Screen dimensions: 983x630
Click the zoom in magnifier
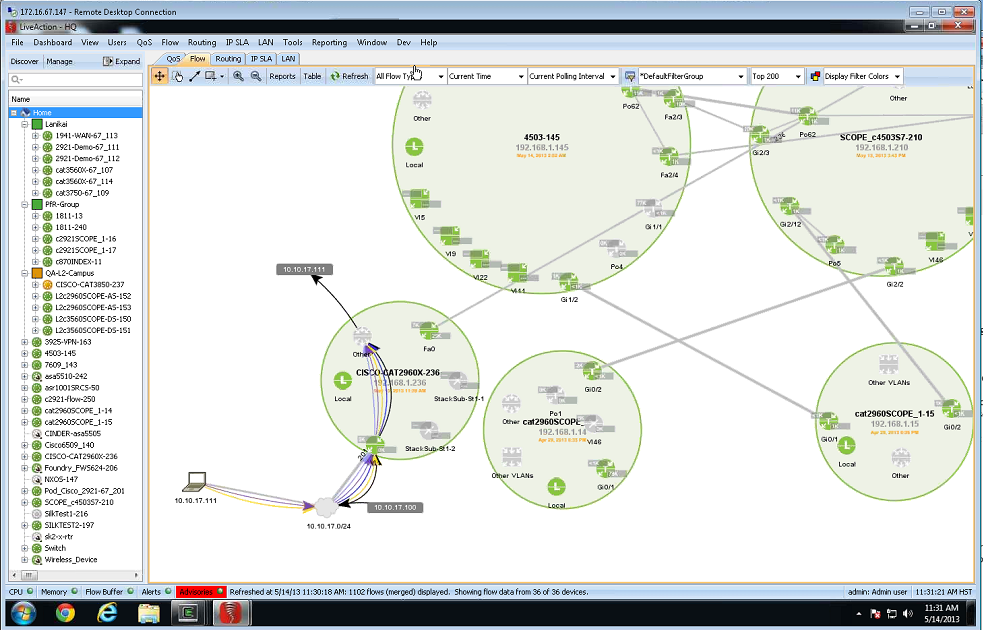(238, 76)
